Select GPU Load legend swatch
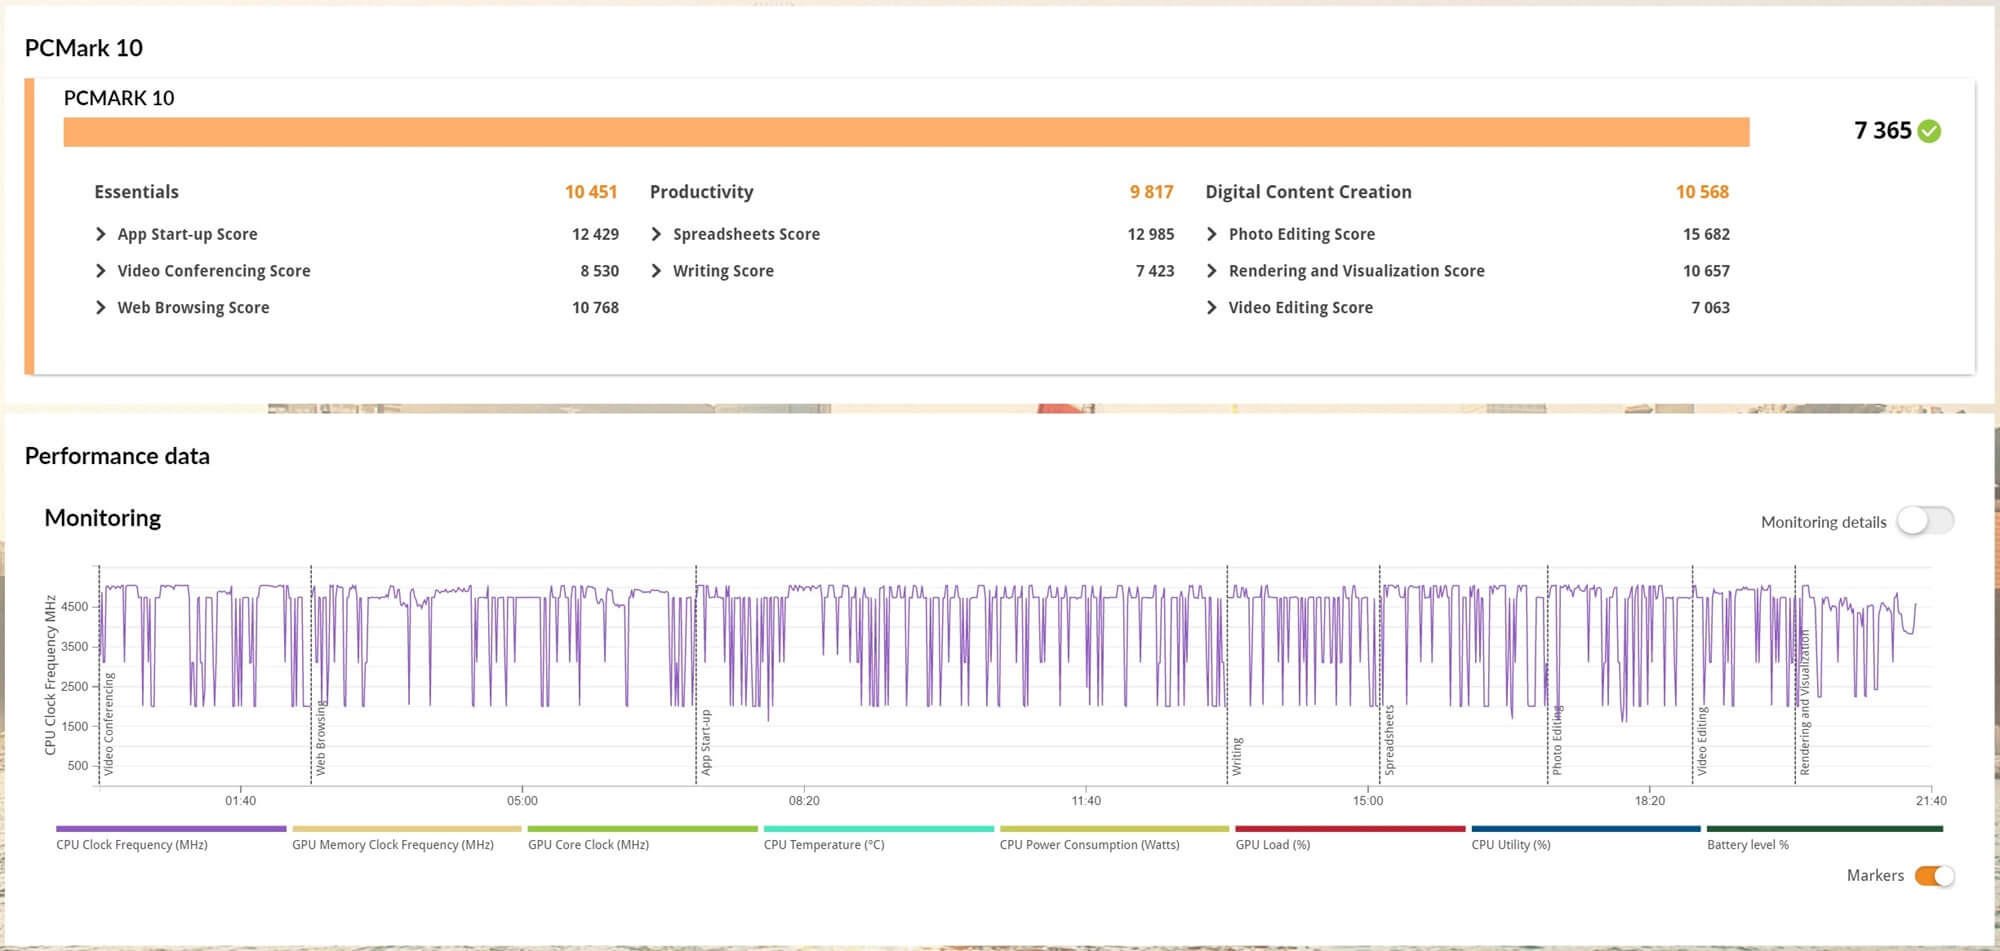 pyautogui.click(x=1350, y=829)
